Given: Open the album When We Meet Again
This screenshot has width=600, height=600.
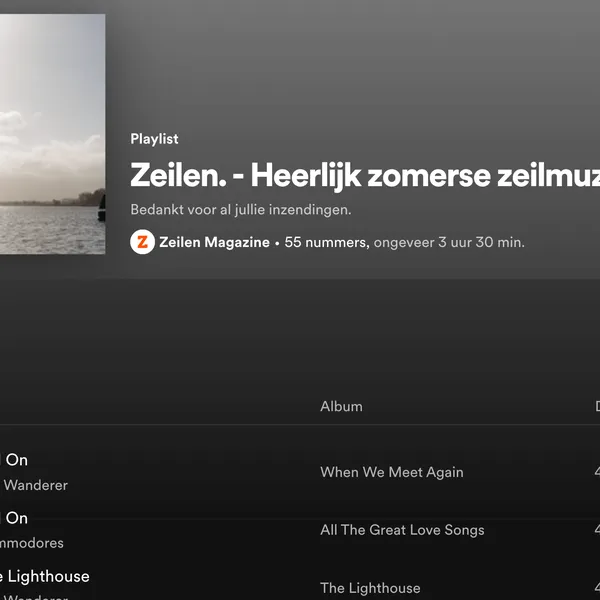Looking at the screenshot, I should coord(392,472).
